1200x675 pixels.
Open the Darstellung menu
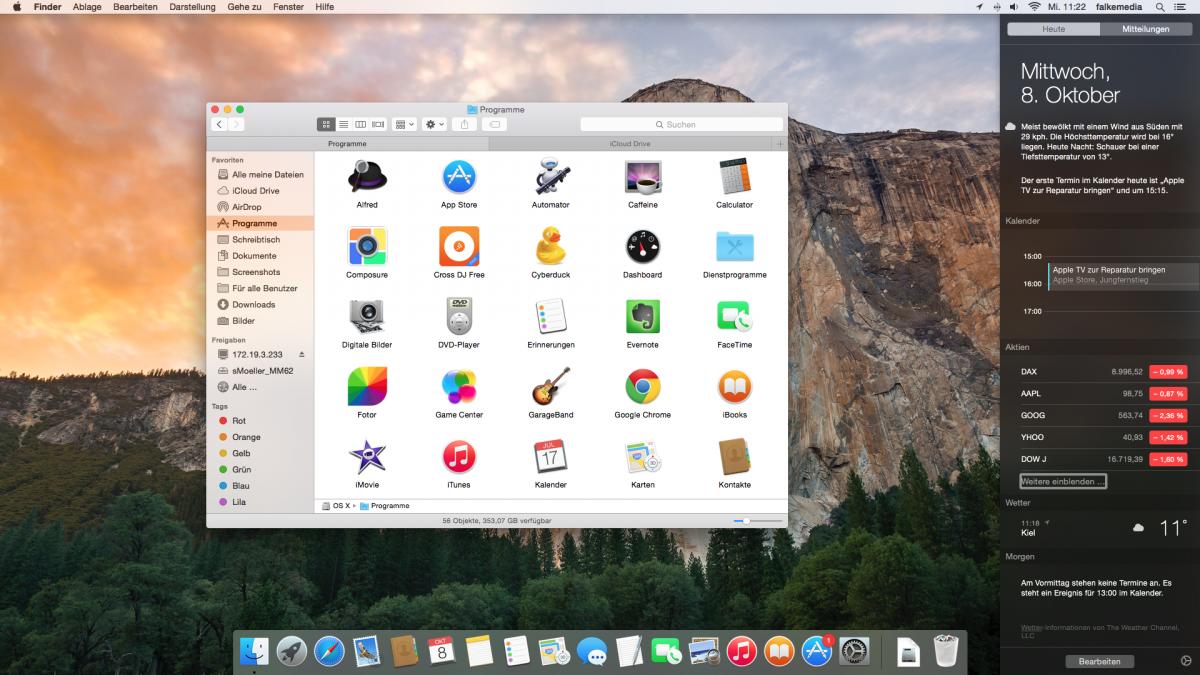pos(192,7)
